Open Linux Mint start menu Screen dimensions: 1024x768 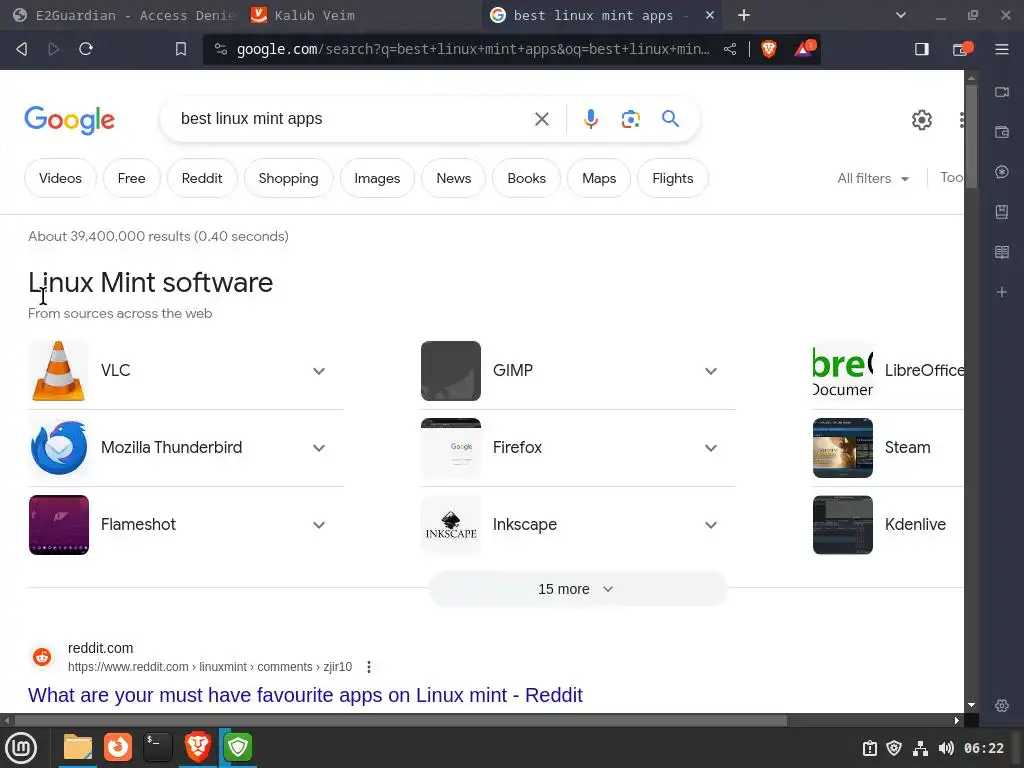point(21,747)
